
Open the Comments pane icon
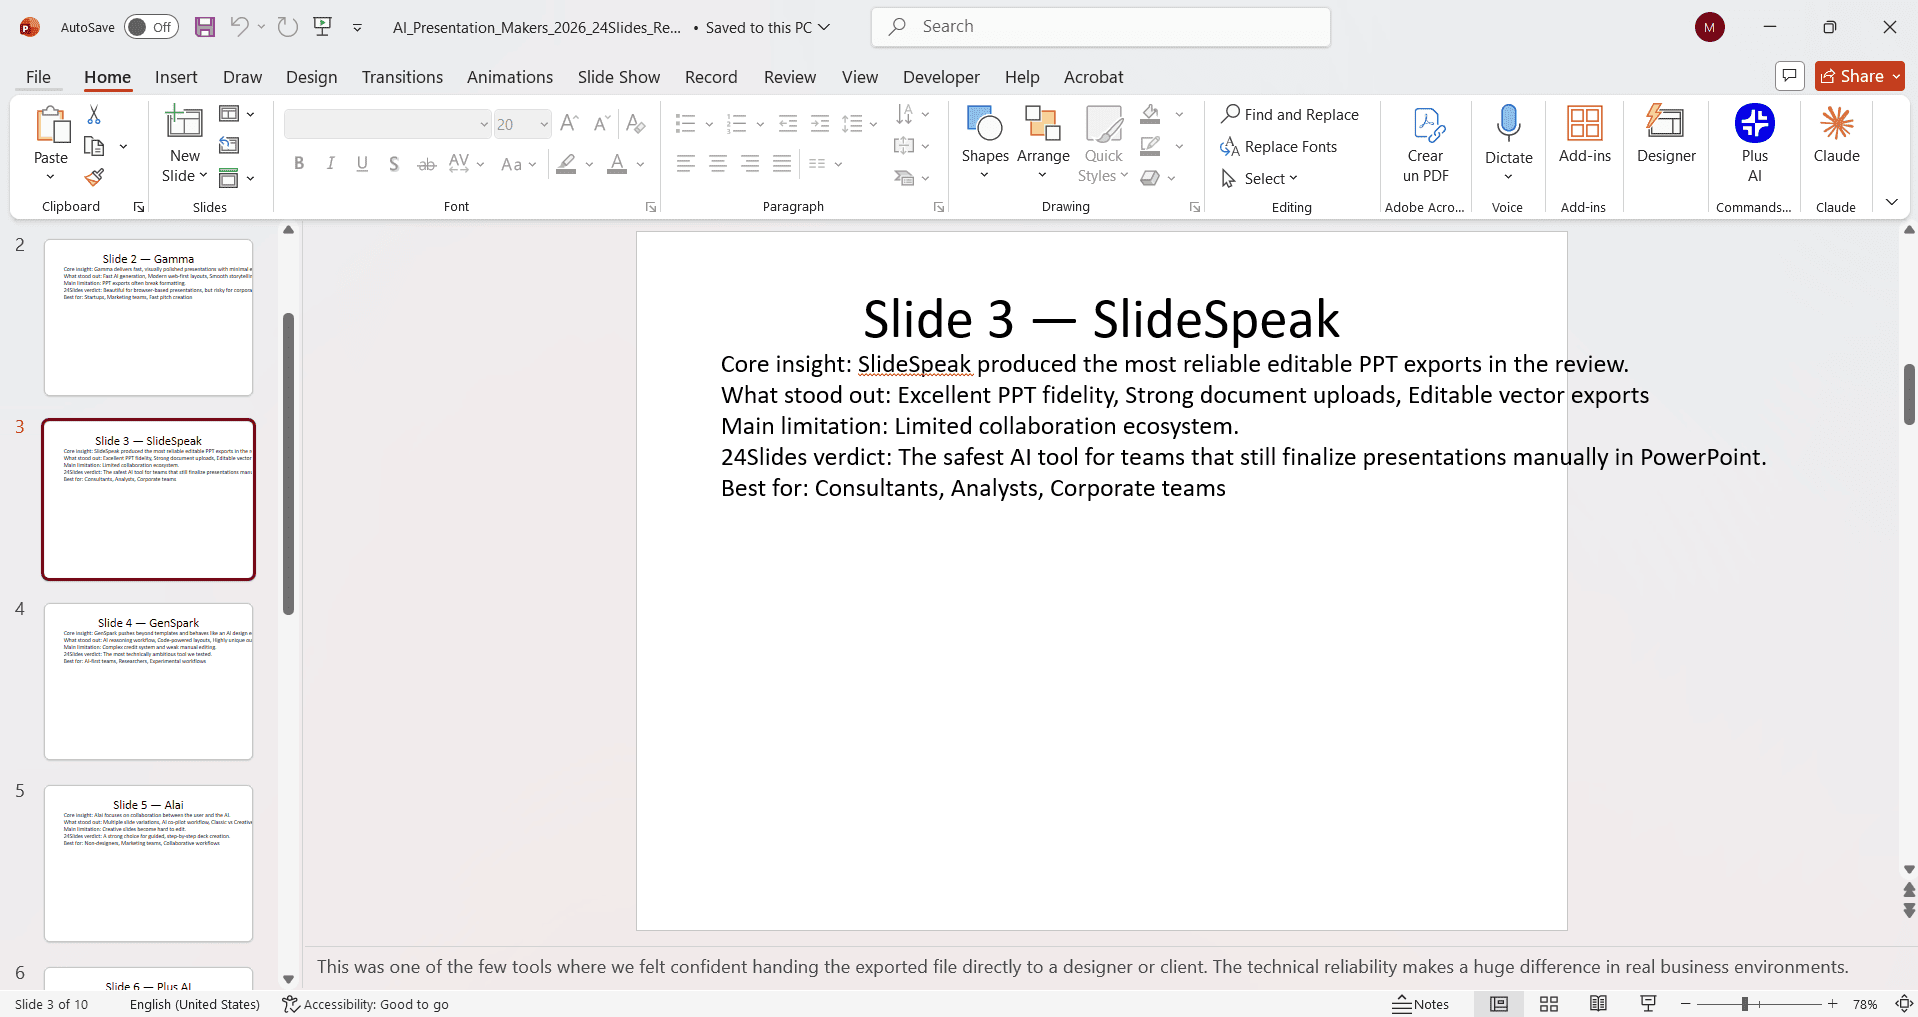click(1789, 76)
